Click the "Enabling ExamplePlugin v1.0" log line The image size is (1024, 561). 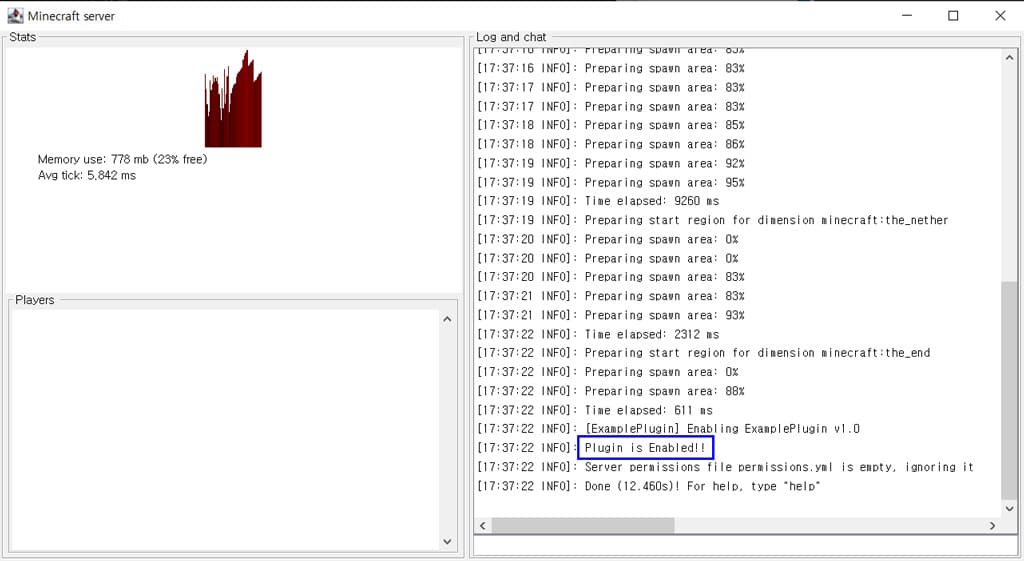[x=722, y=429]
